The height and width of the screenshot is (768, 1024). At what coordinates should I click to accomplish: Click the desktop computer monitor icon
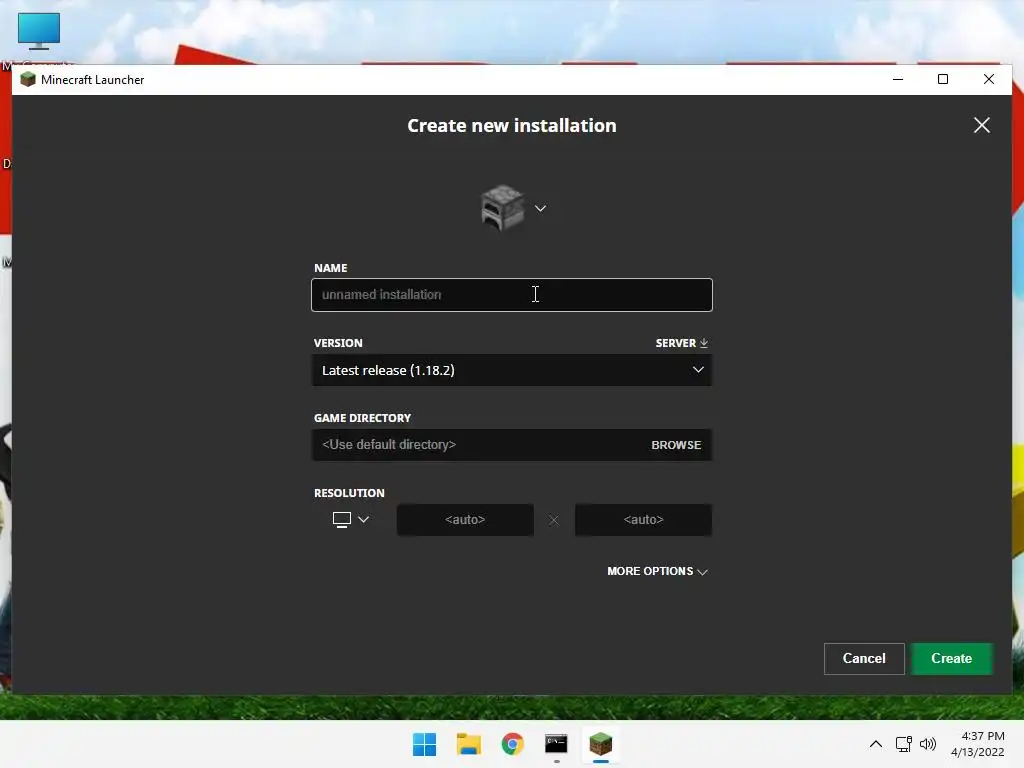tap(39, 31)
